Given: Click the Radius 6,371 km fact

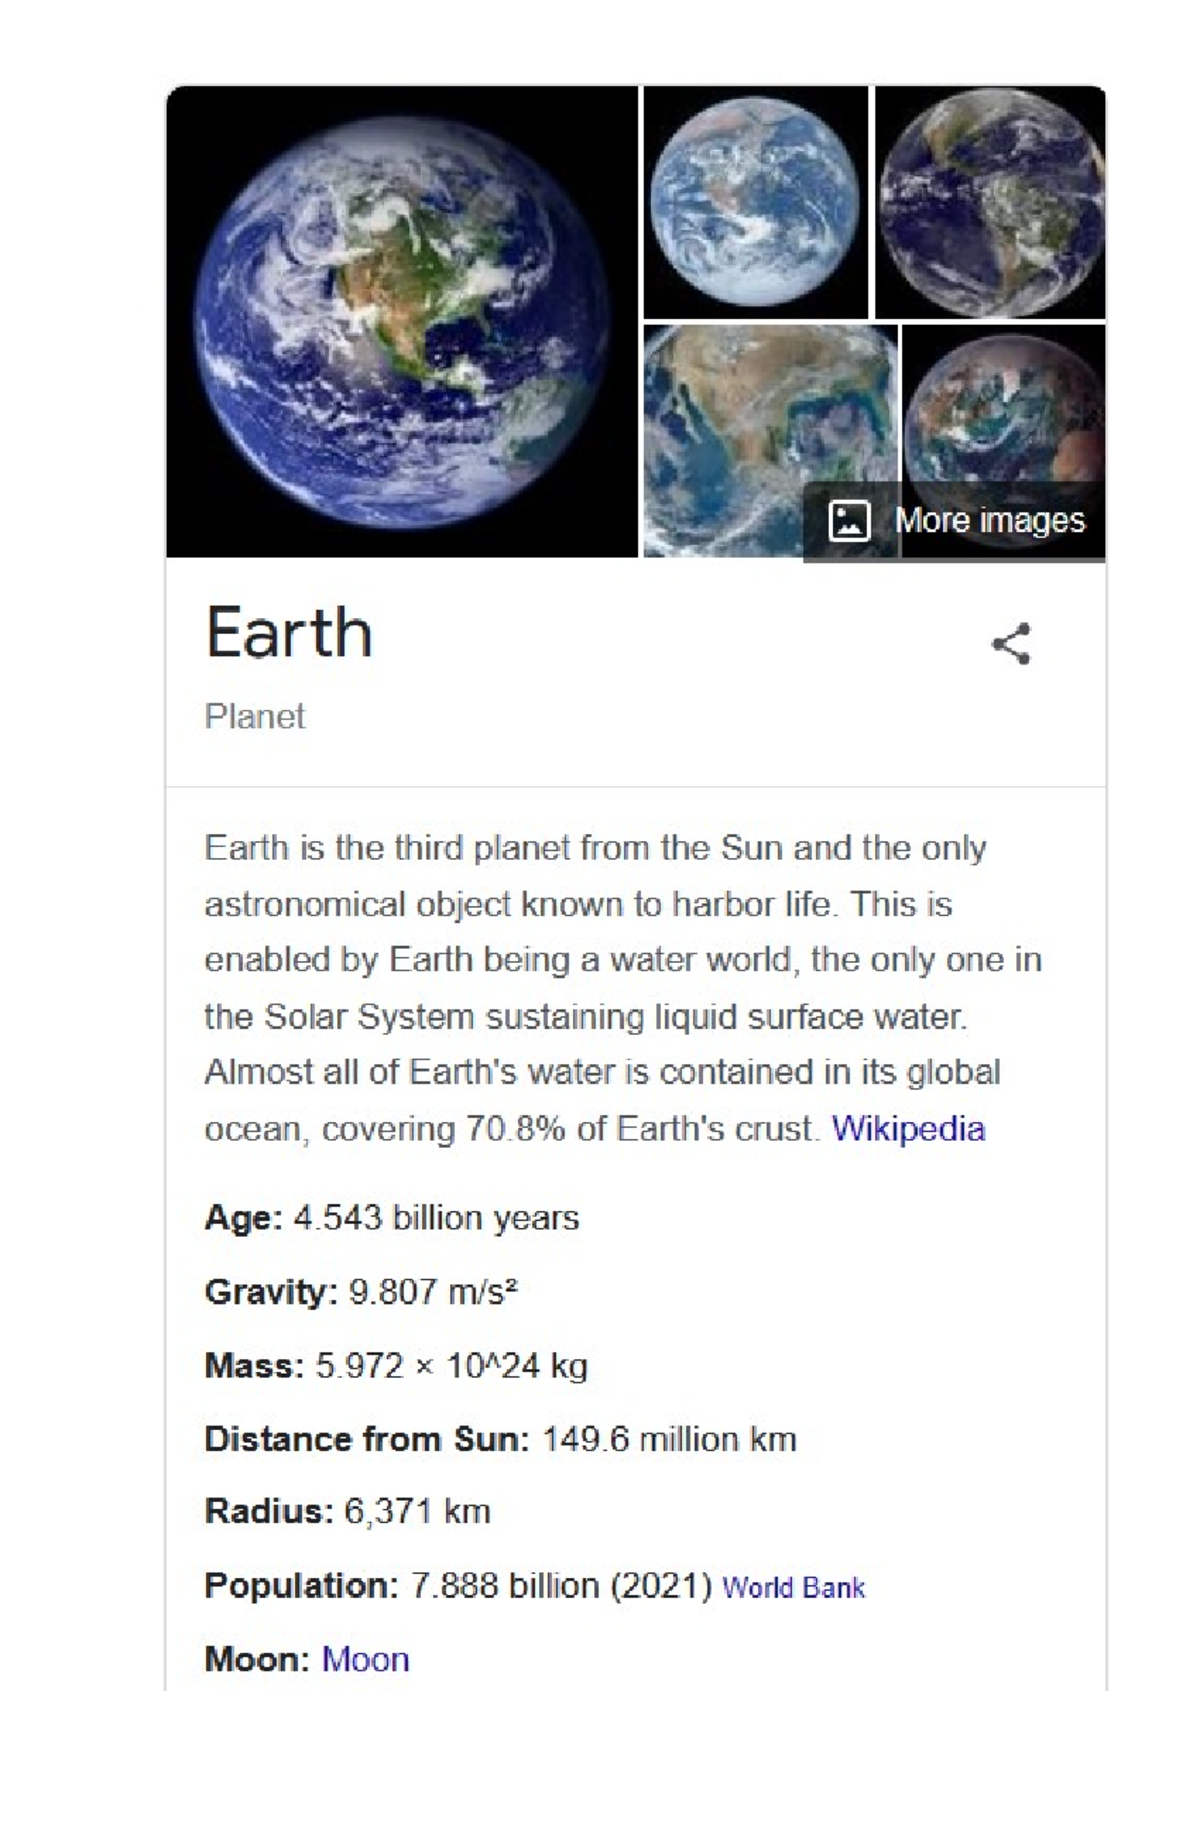Looking at the screenshot, I should [350, 1512].
